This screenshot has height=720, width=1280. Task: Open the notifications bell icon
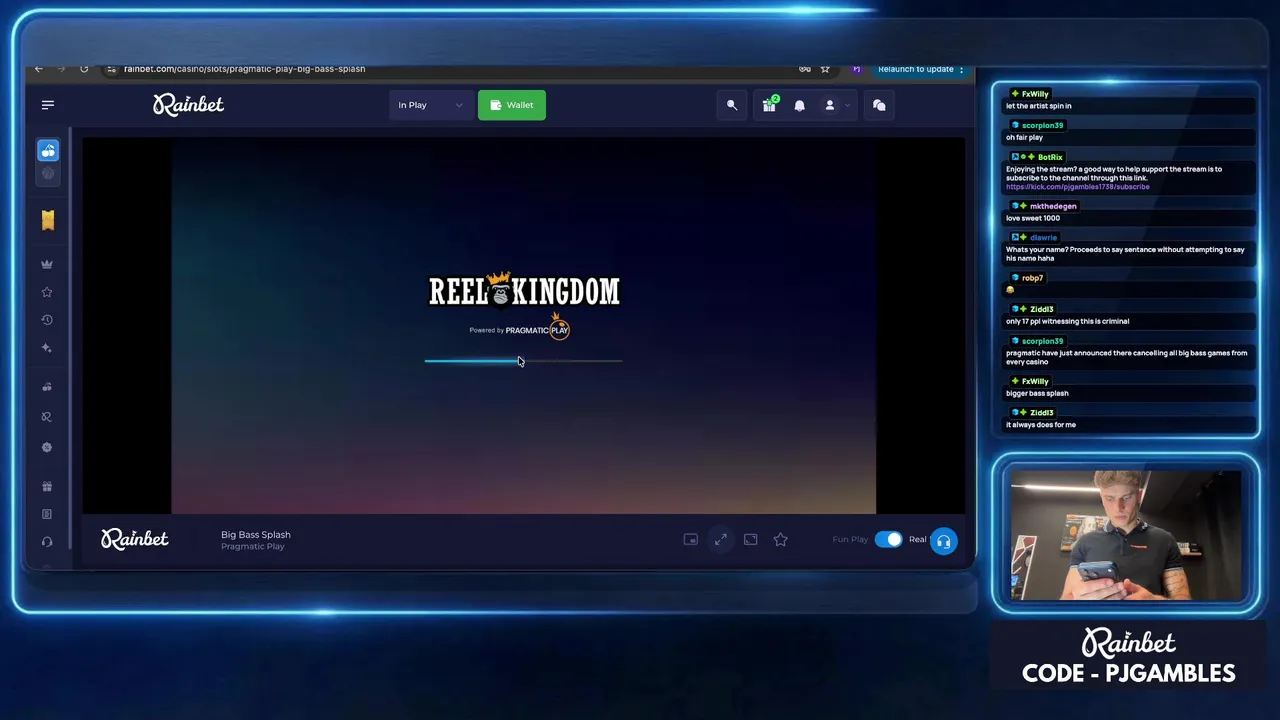tap(799, 105)
